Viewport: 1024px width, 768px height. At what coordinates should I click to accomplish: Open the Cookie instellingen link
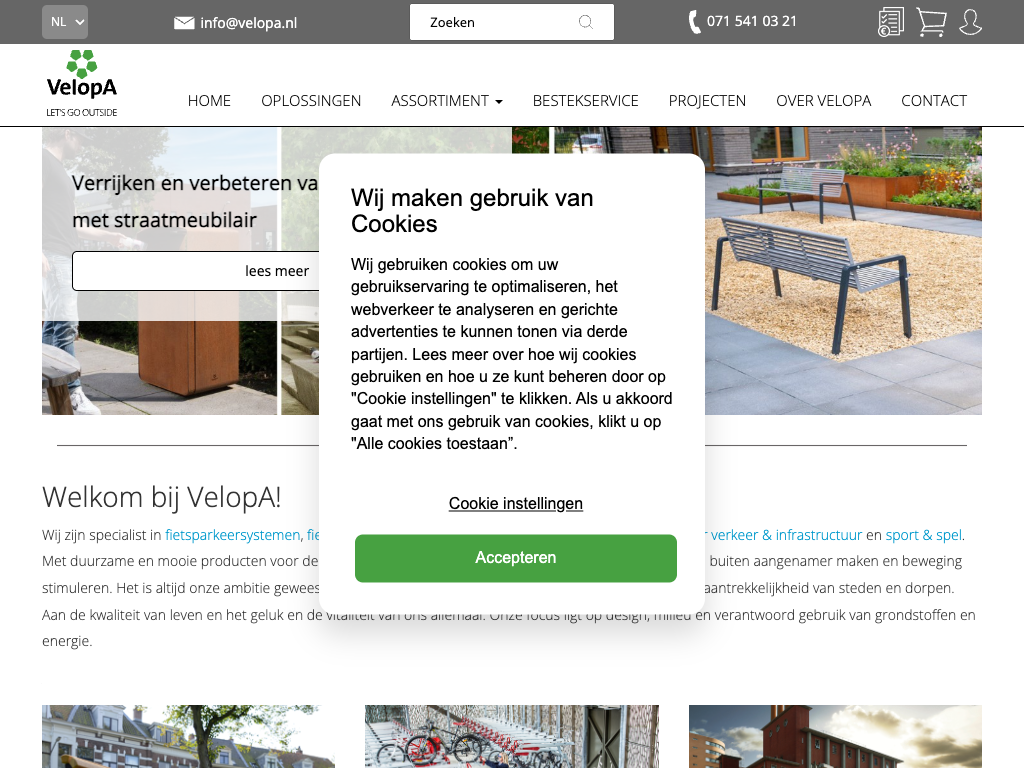pos(515,504)
